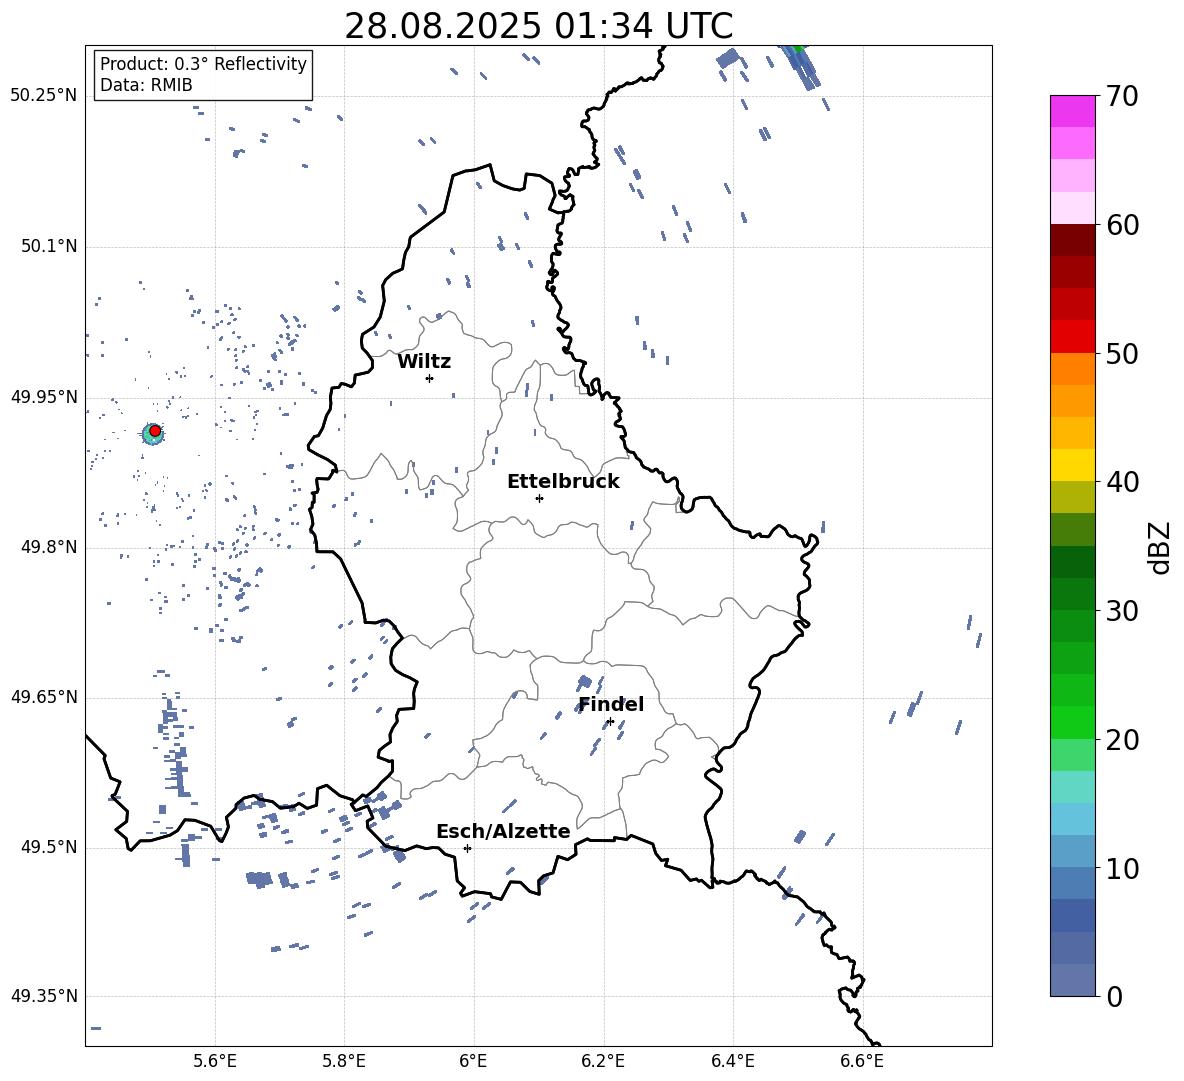Click the 0 tick label on colorbar
Screen dimensions: 1184x1081
(1115, 996)
